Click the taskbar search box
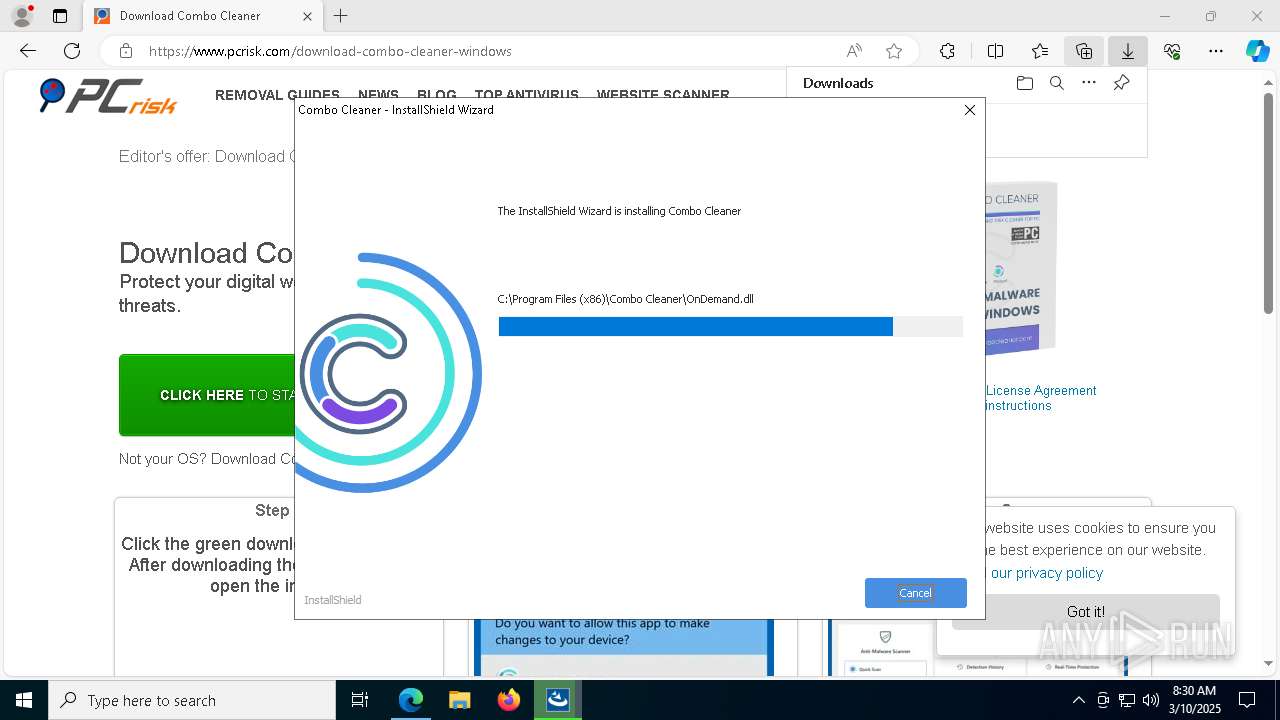This screenshot has height=720, width=1280. (x=192, y=700)
